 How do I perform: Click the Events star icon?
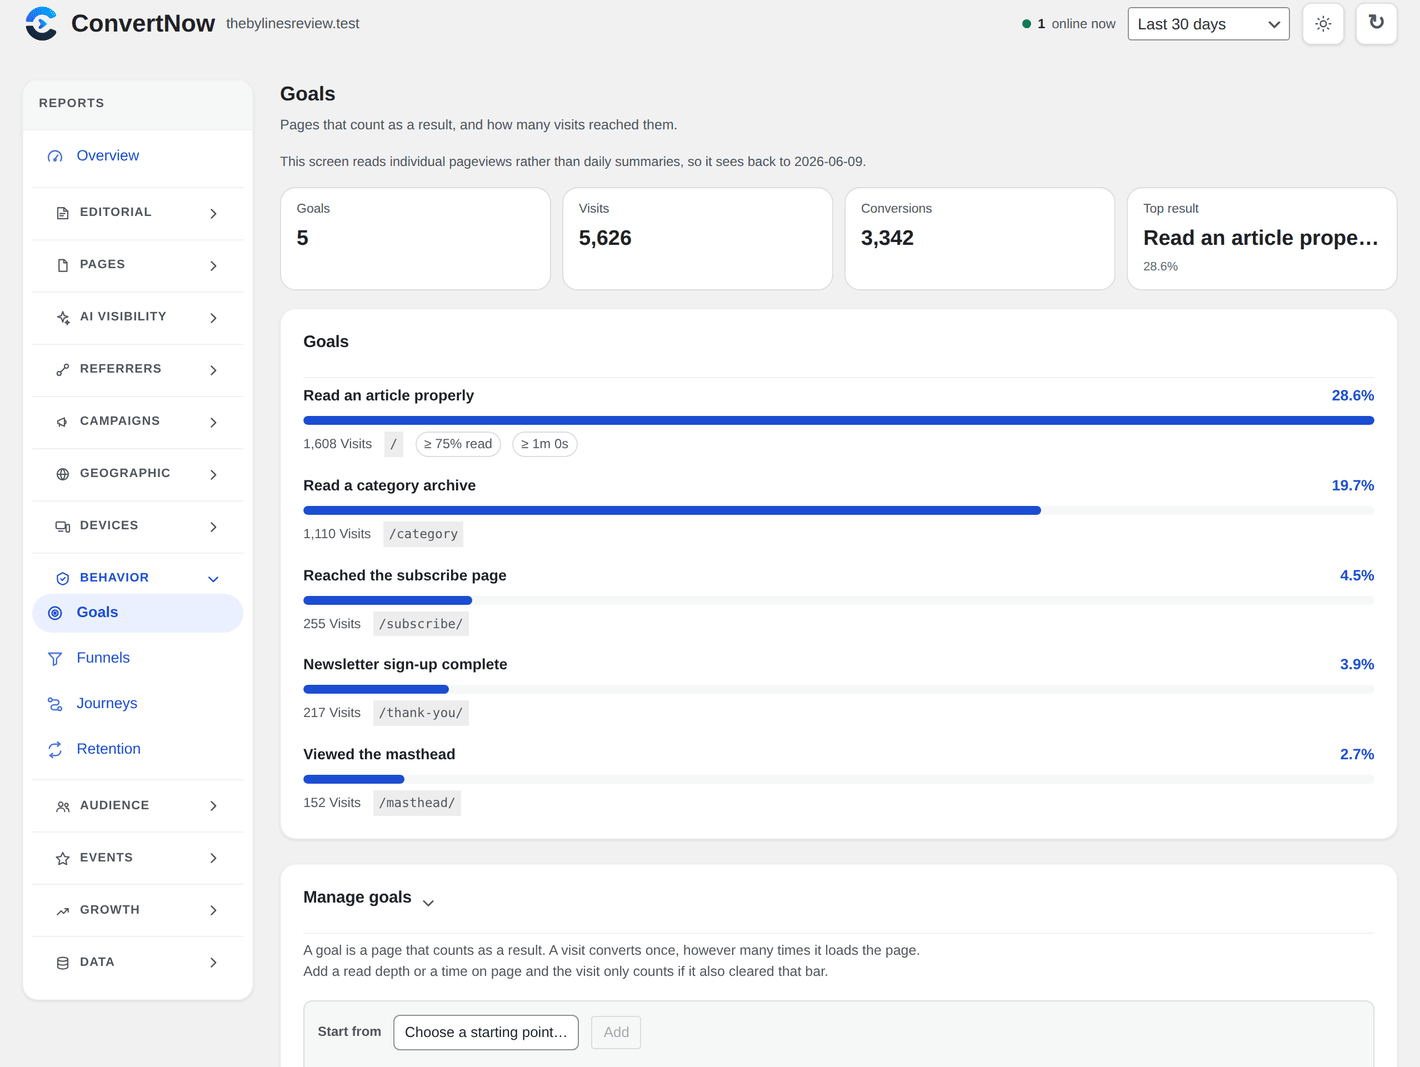click(63, 858)
